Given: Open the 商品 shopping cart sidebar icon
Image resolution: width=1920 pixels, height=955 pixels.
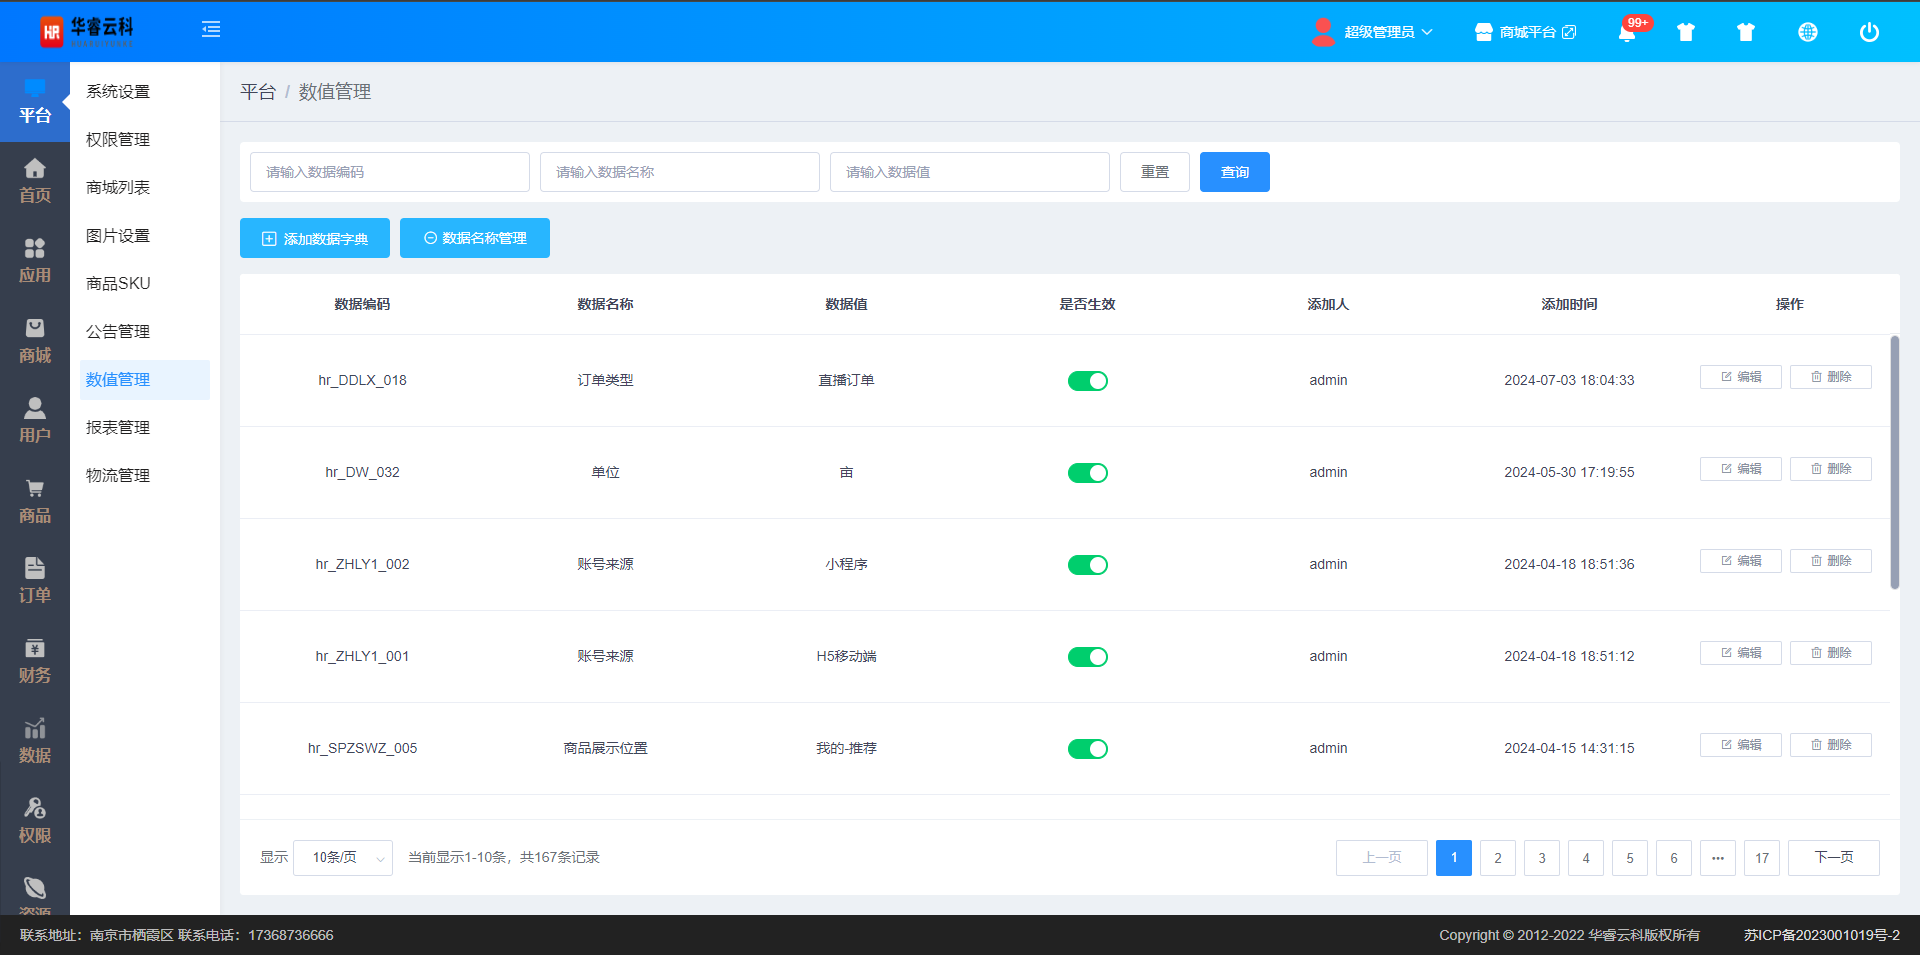Looking at the screenshot, I should (35, 501).
